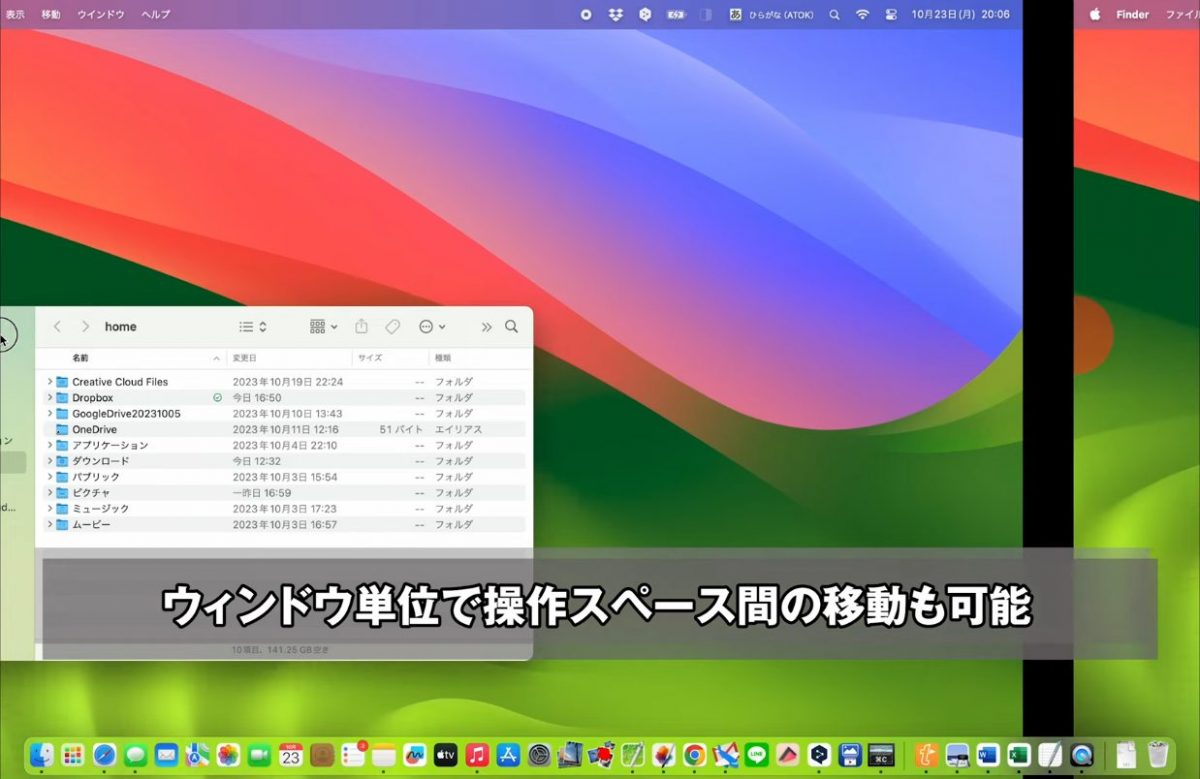Click the tag icon in Finder toolbar
1200x779 pixels.
point(393,327)
